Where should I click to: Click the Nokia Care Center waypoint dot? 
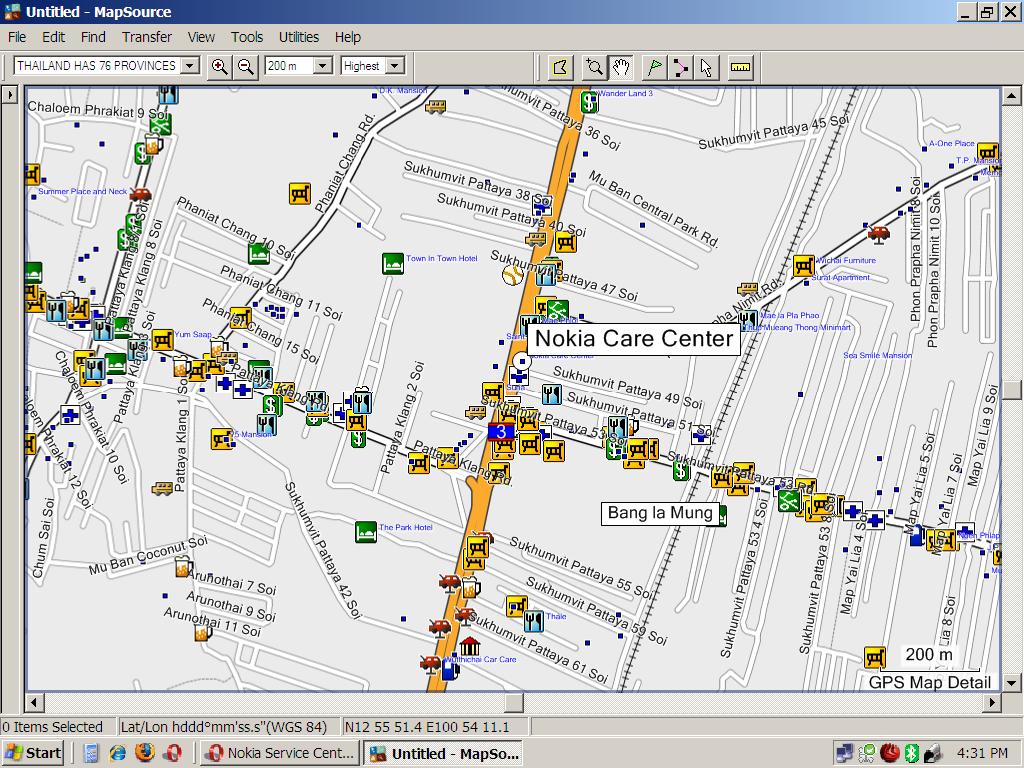coord(521,360)
